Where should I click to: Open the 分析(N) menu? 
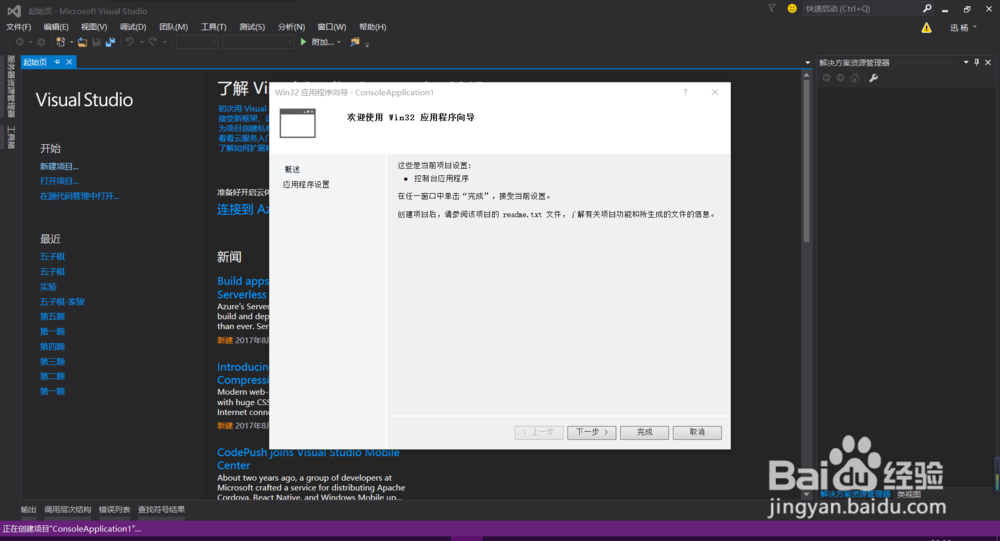[x=291, y=27]
